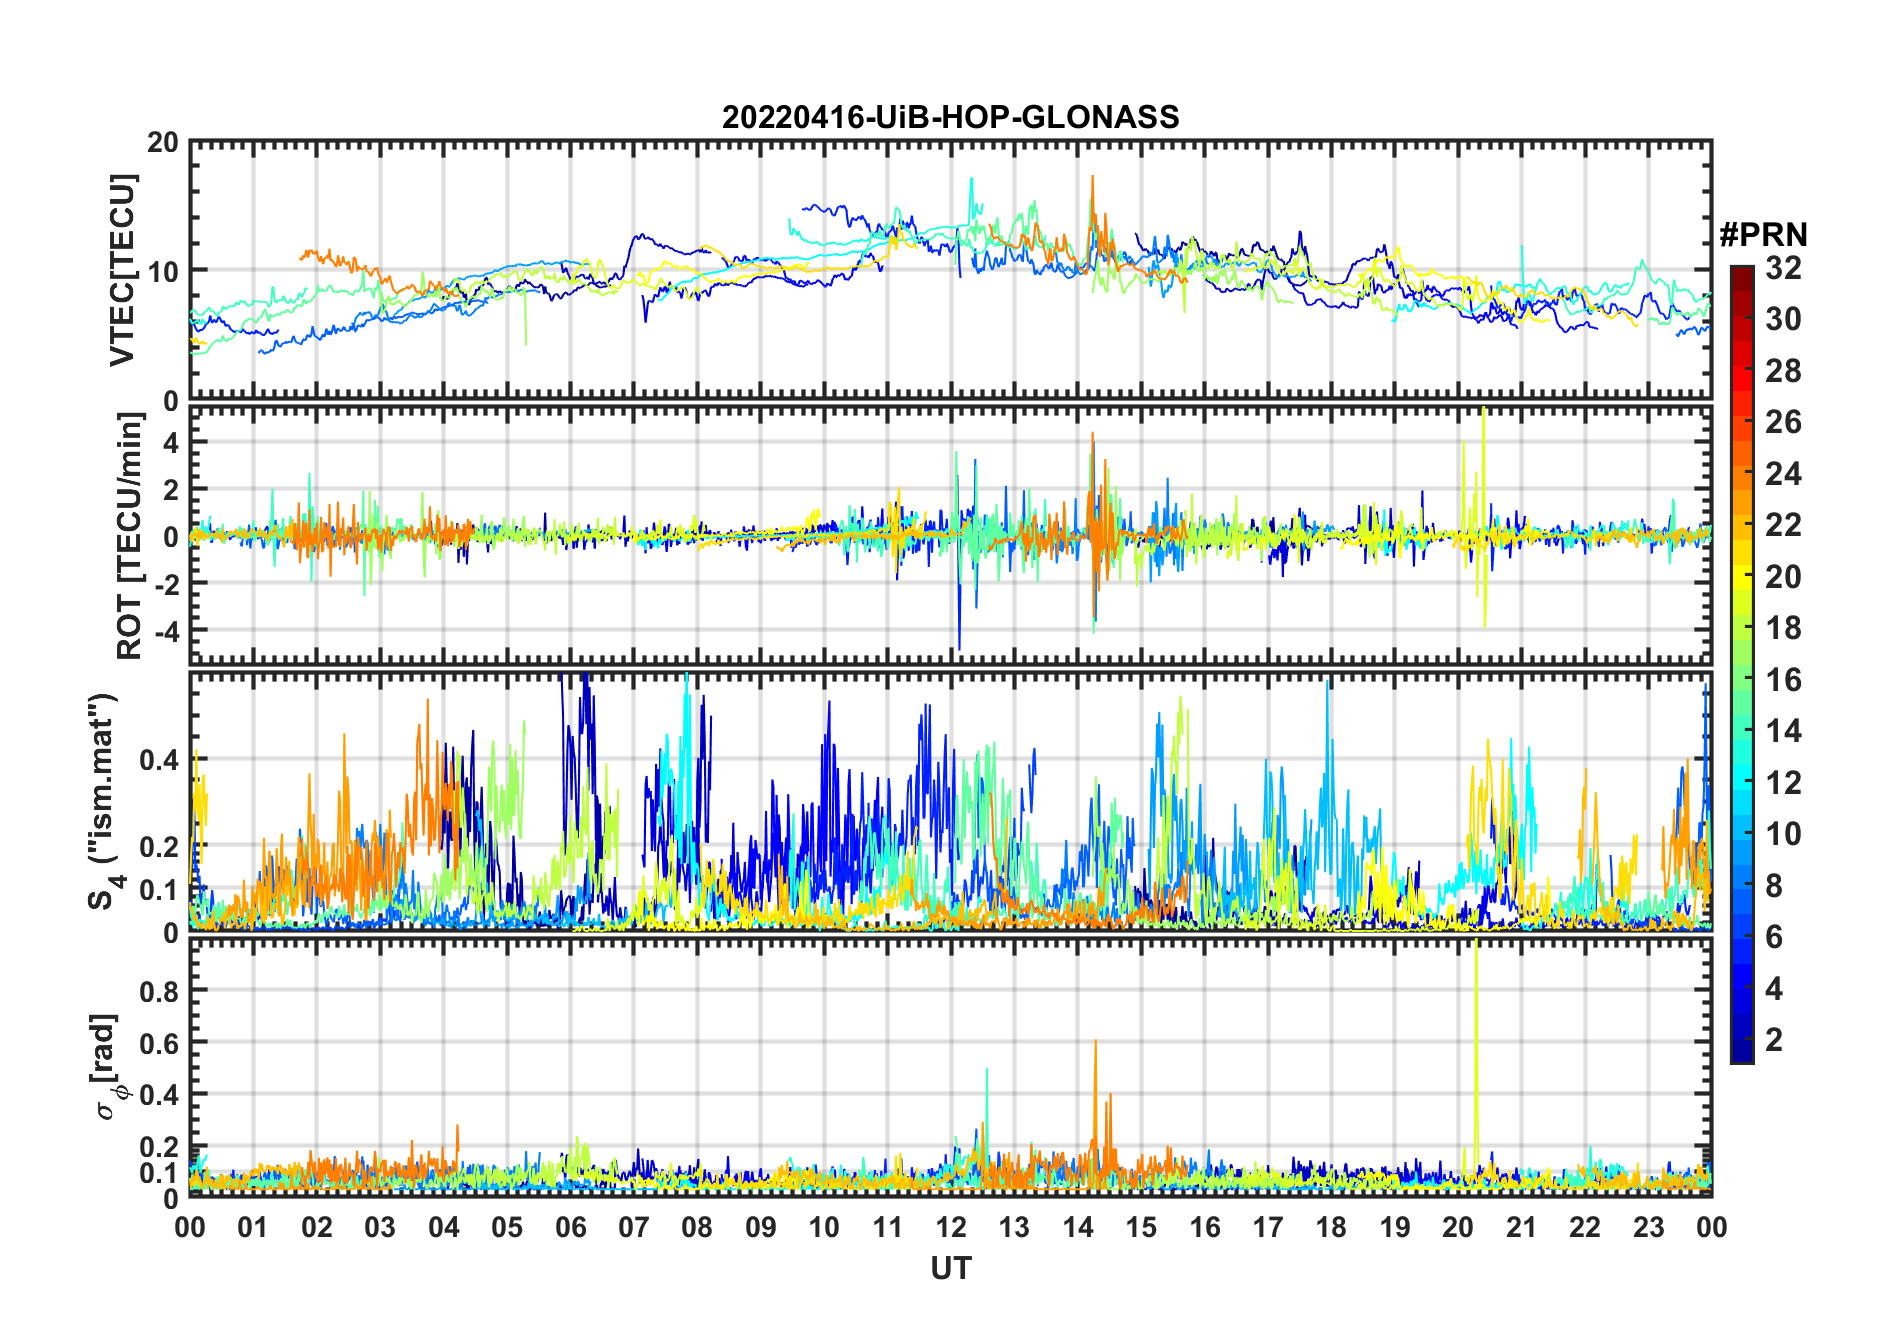
Task: Click colorbar tick label 16
Action: click(1783, 680)
